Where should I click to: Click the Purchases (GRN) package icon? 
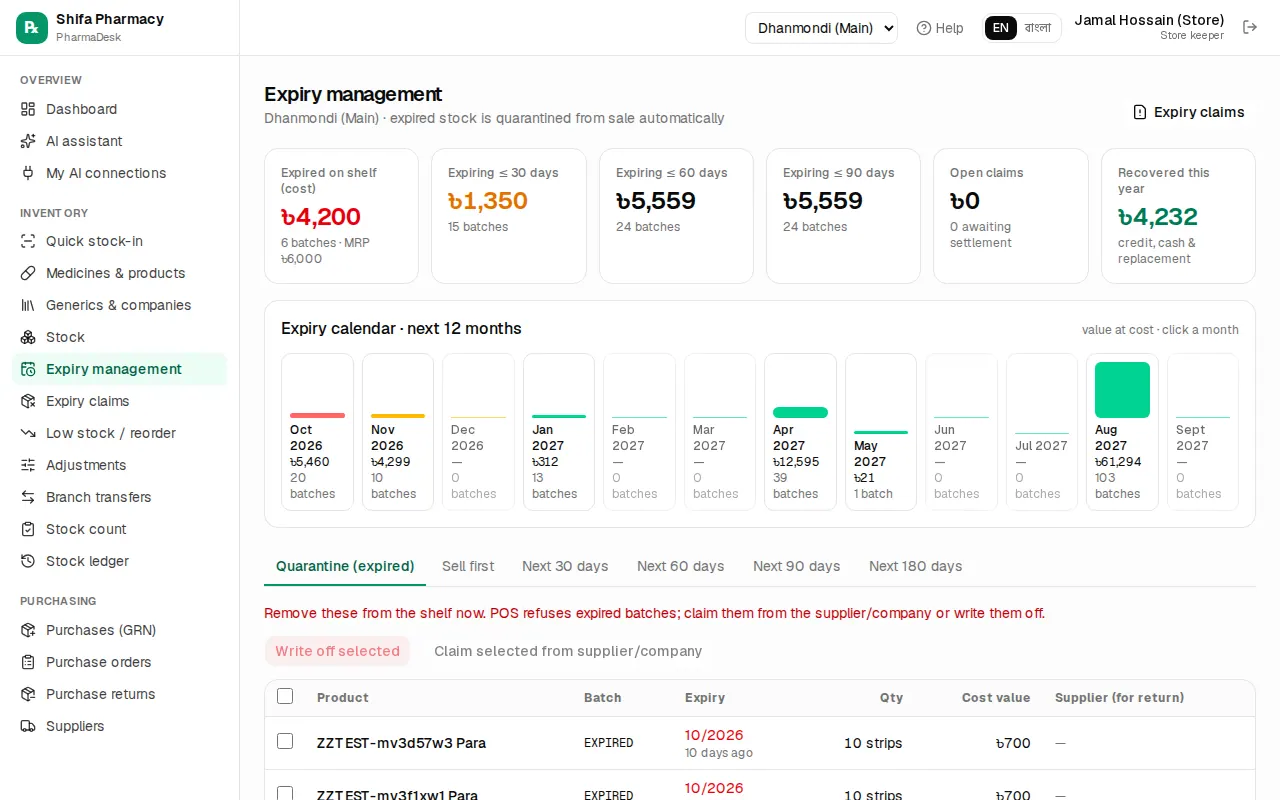pyautogui.click(x=28, y=630)
